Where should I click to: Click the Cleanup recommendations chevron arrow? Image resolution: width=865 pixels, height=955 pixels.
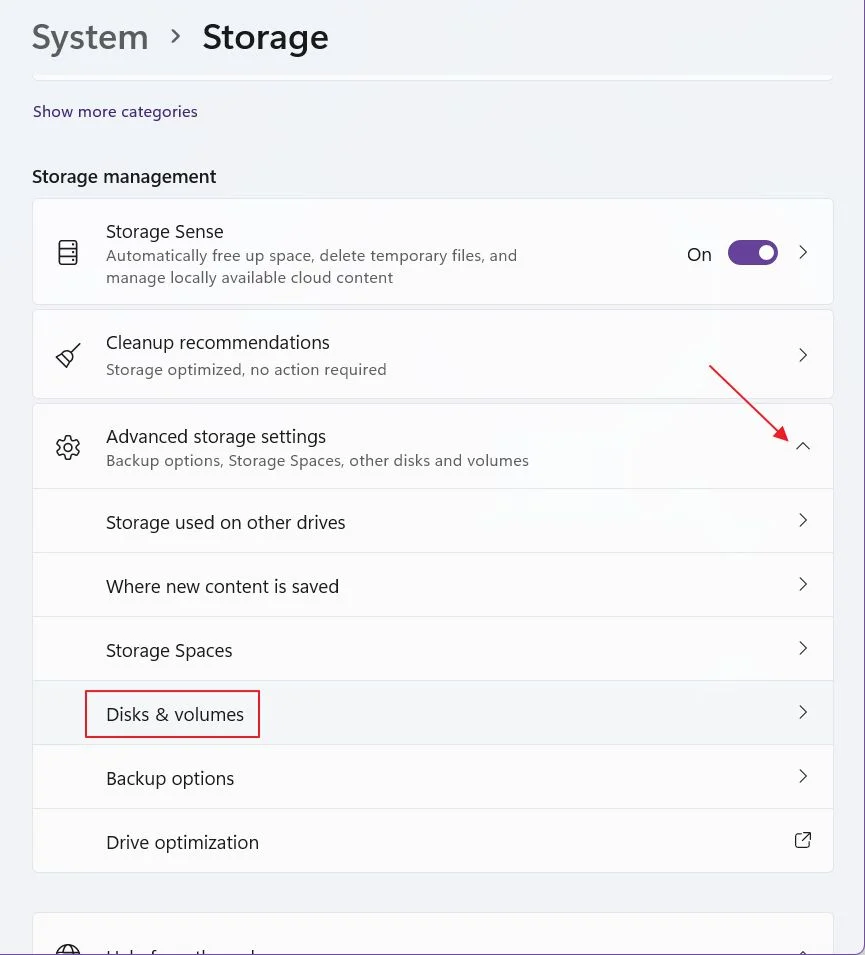pos(803,355)
